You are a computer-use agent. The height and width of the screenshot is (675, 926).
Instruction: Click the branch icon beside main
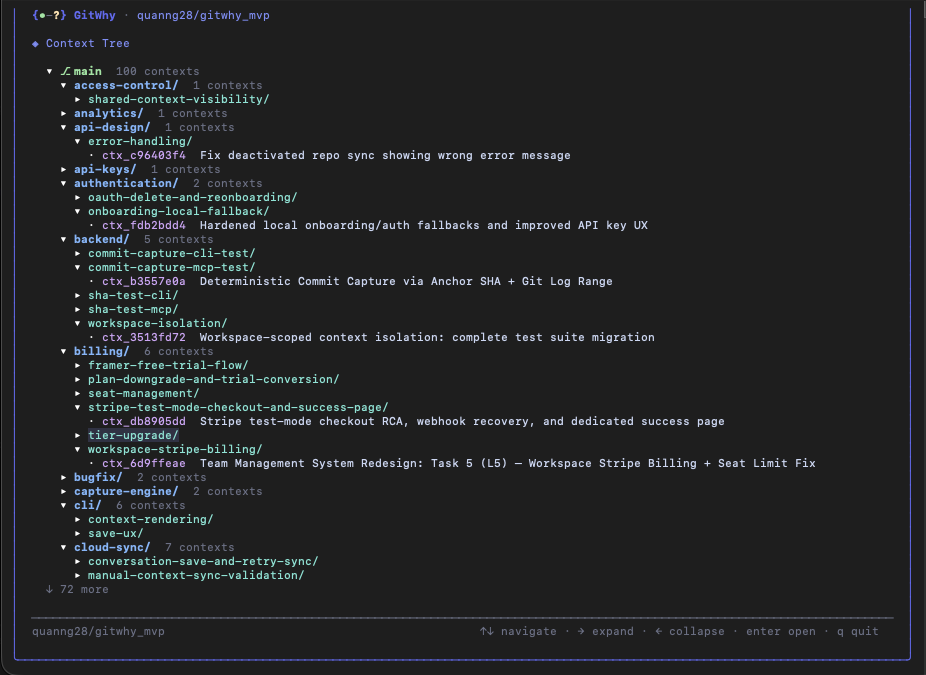[x=66, y=71]
